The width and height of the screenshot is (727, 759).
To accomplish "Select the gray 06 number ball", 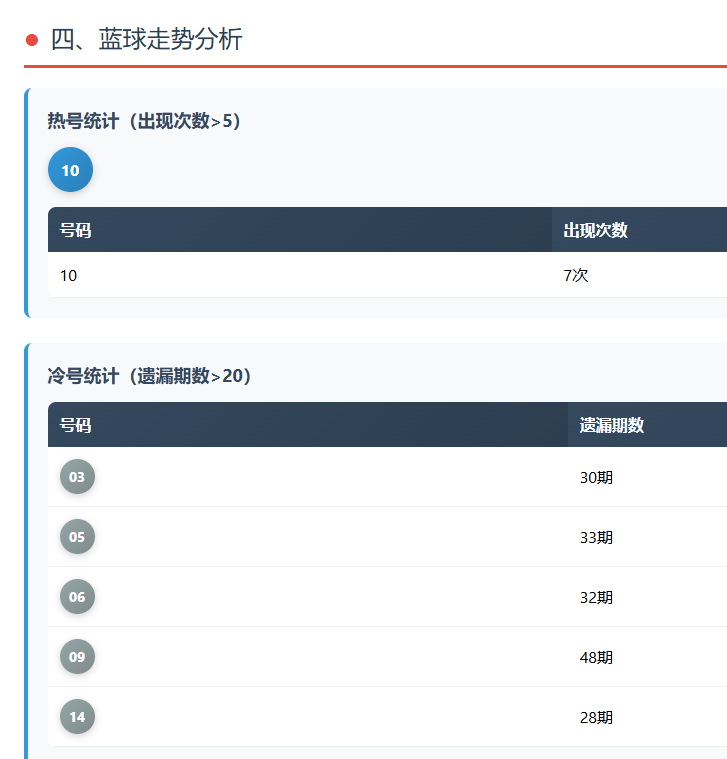I will coord(77,597).
